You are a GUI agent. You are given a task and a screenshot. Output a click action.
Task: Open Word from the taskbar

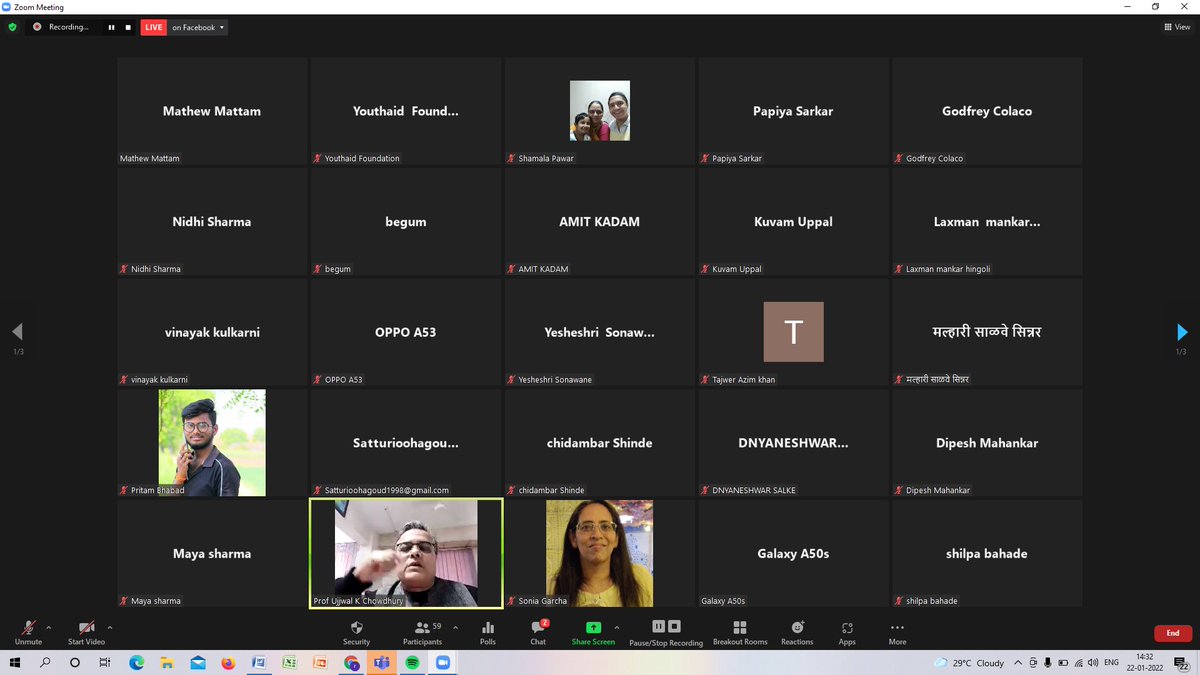point(259,662)
